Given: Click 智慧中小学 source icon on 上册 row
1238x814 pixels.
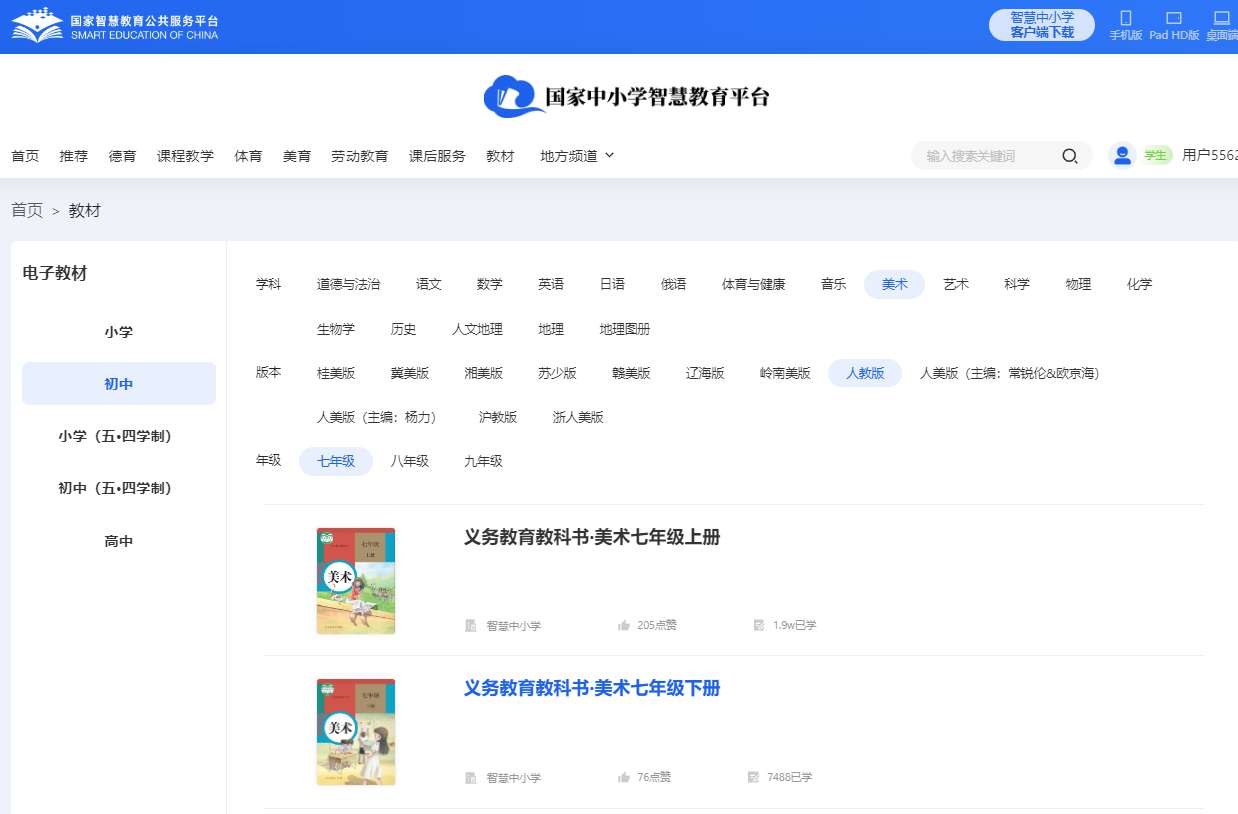Looking at the screenshot, I should click(x=471, y=626).
